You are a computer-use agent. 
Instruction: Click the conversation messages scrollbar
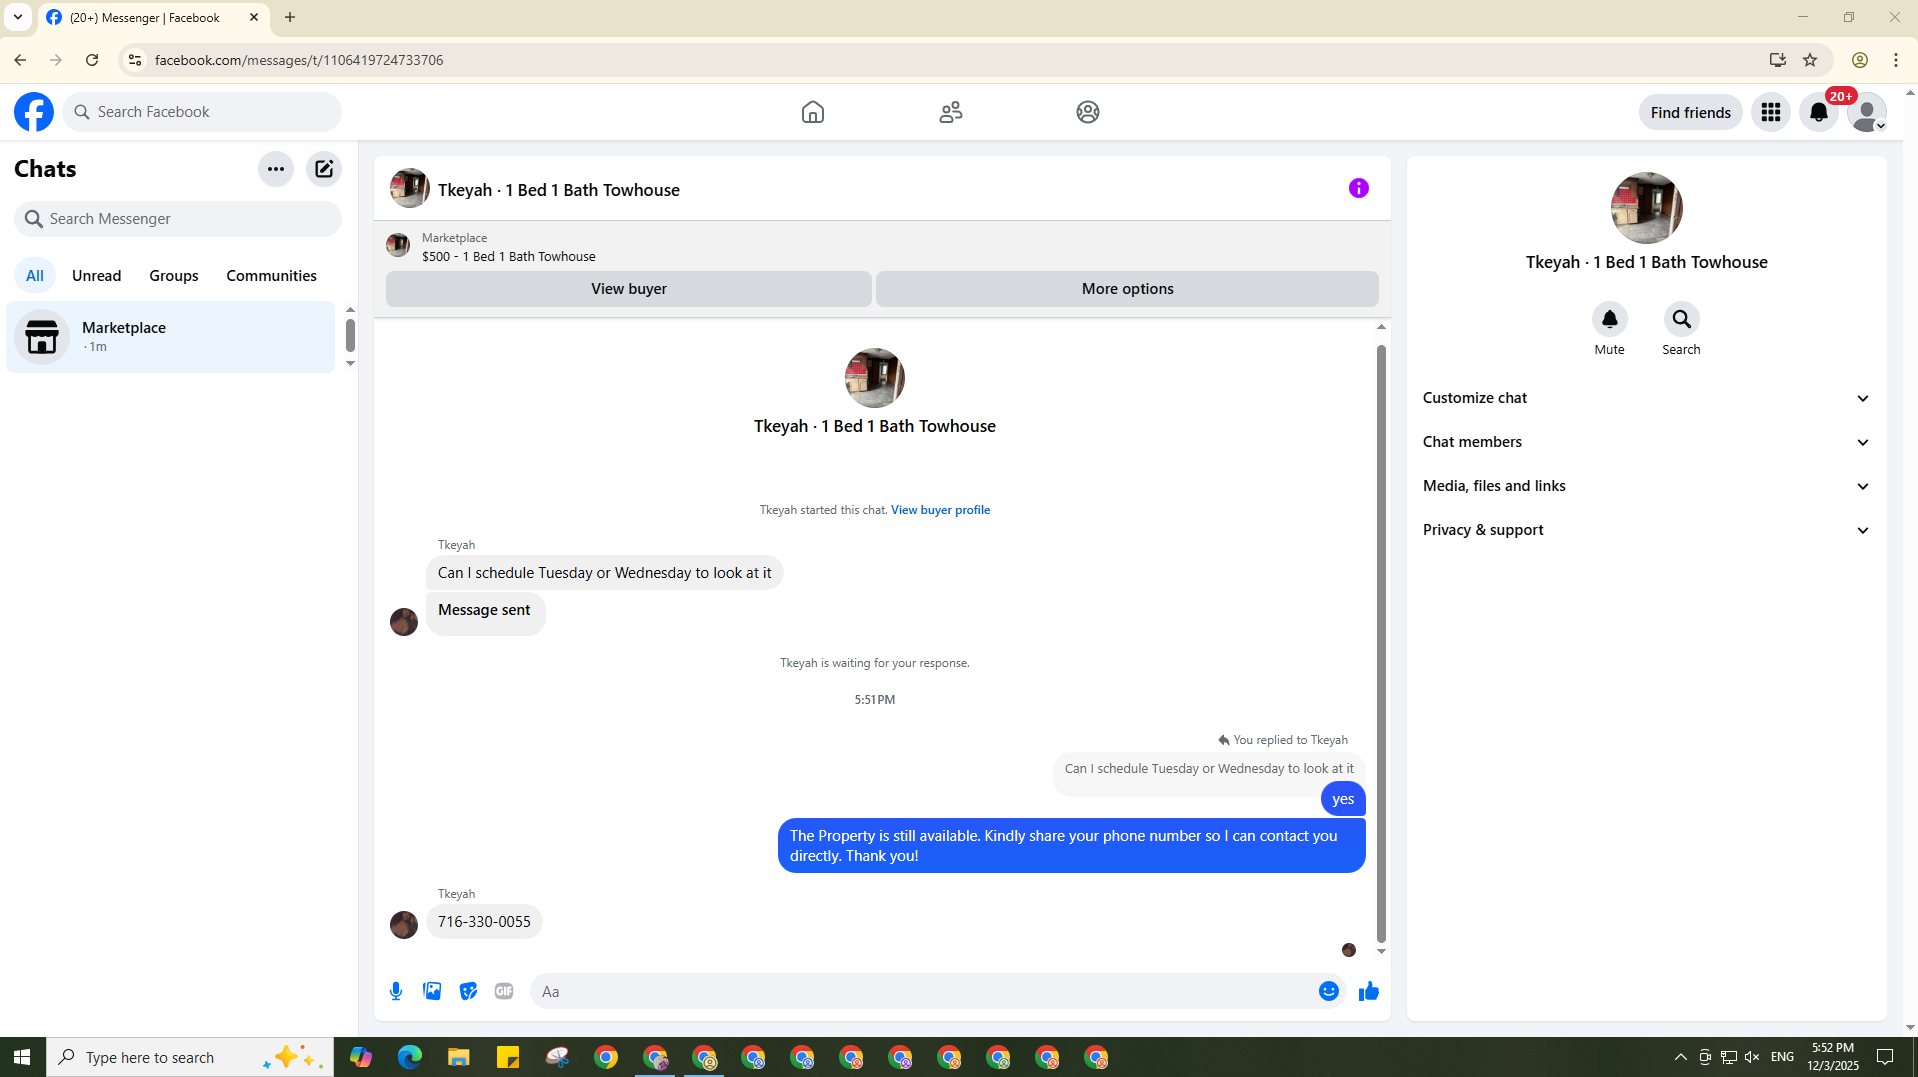(x=1381, y=643)
